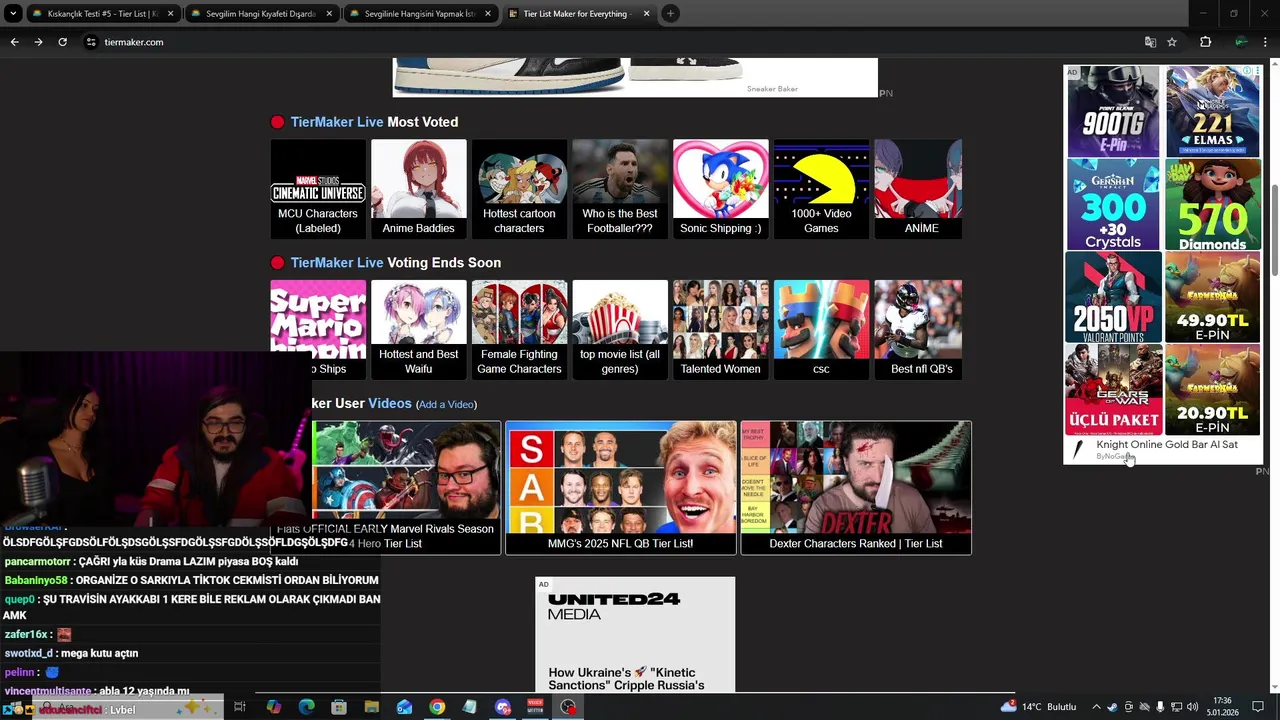The image size is (1280, 720).
Task: Open Who is the Best Footballer tier list
Action: point(620,189)
